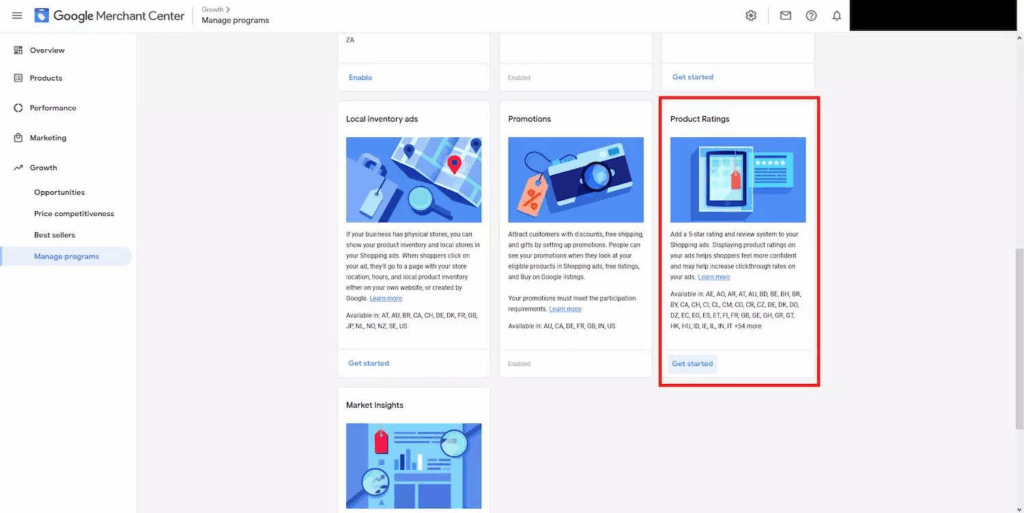Open the help question mark icon
Viewport: 1024px width, 513px height.
coord(811,16)
